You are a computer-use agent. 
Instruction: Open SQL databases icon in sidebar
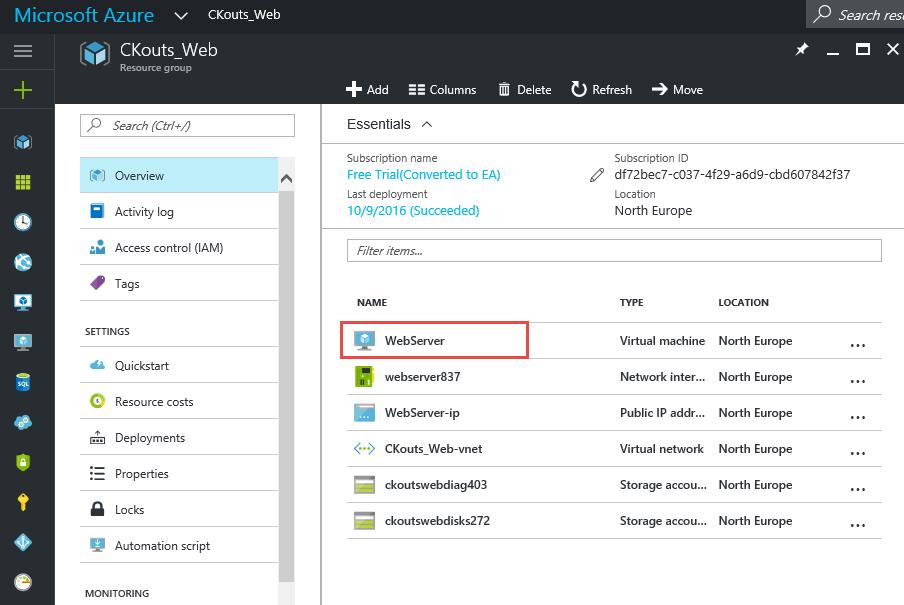[23, 382]
